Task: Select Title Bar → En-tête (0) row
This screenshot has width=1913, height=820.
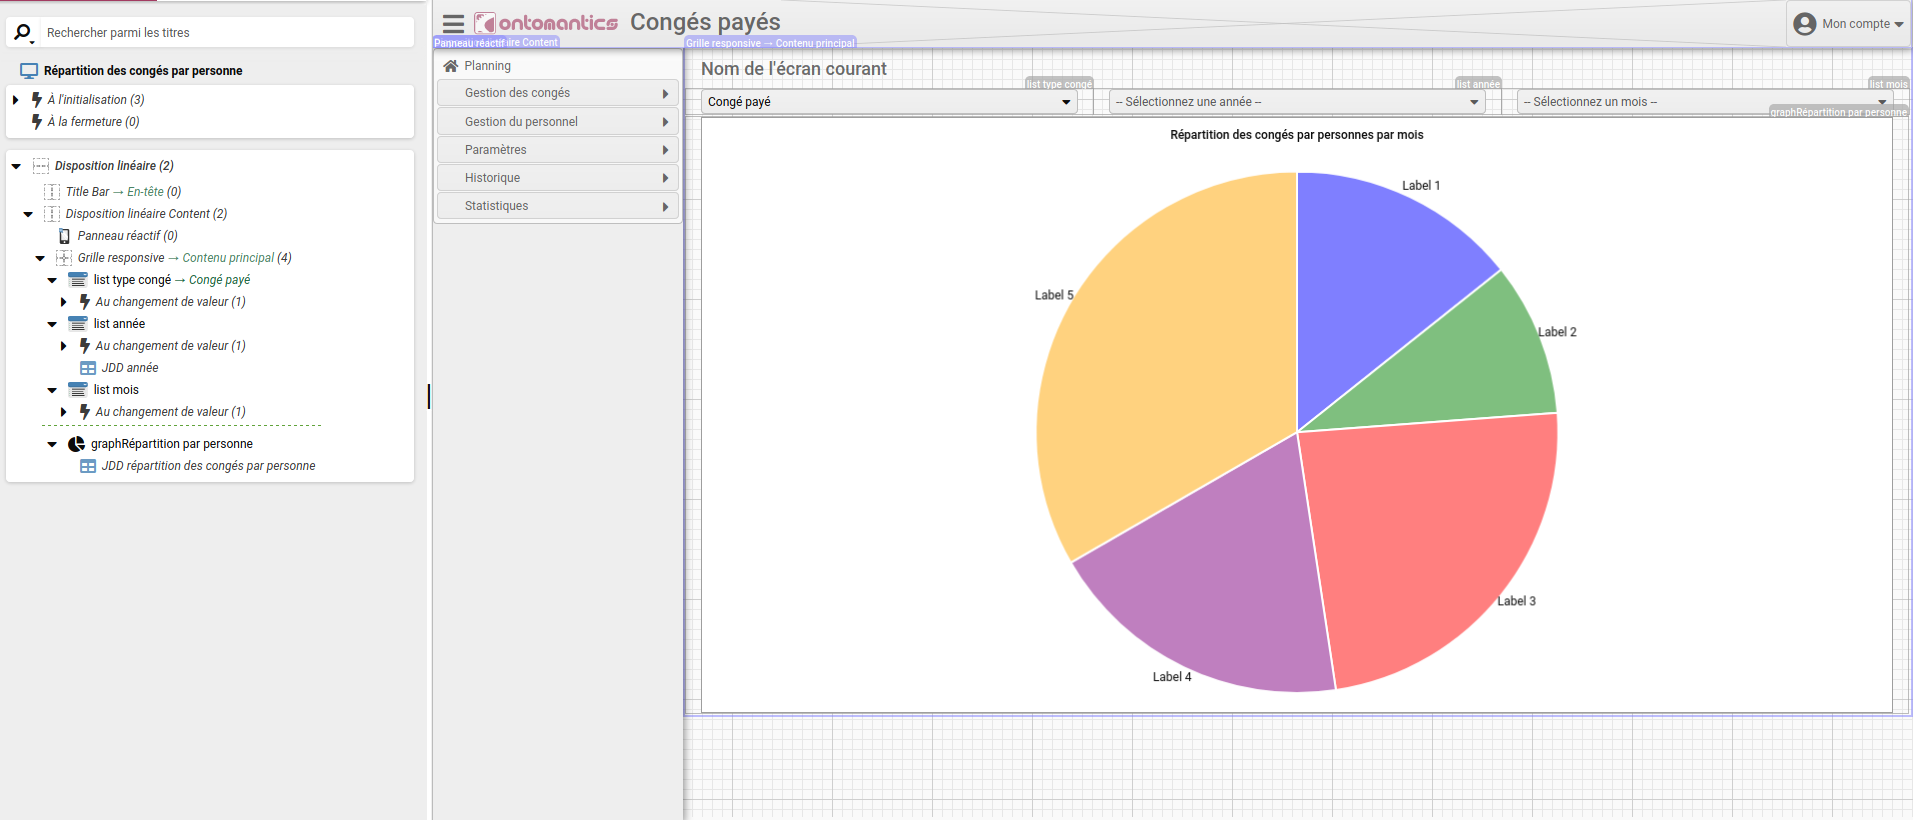Action: point(124,192)
